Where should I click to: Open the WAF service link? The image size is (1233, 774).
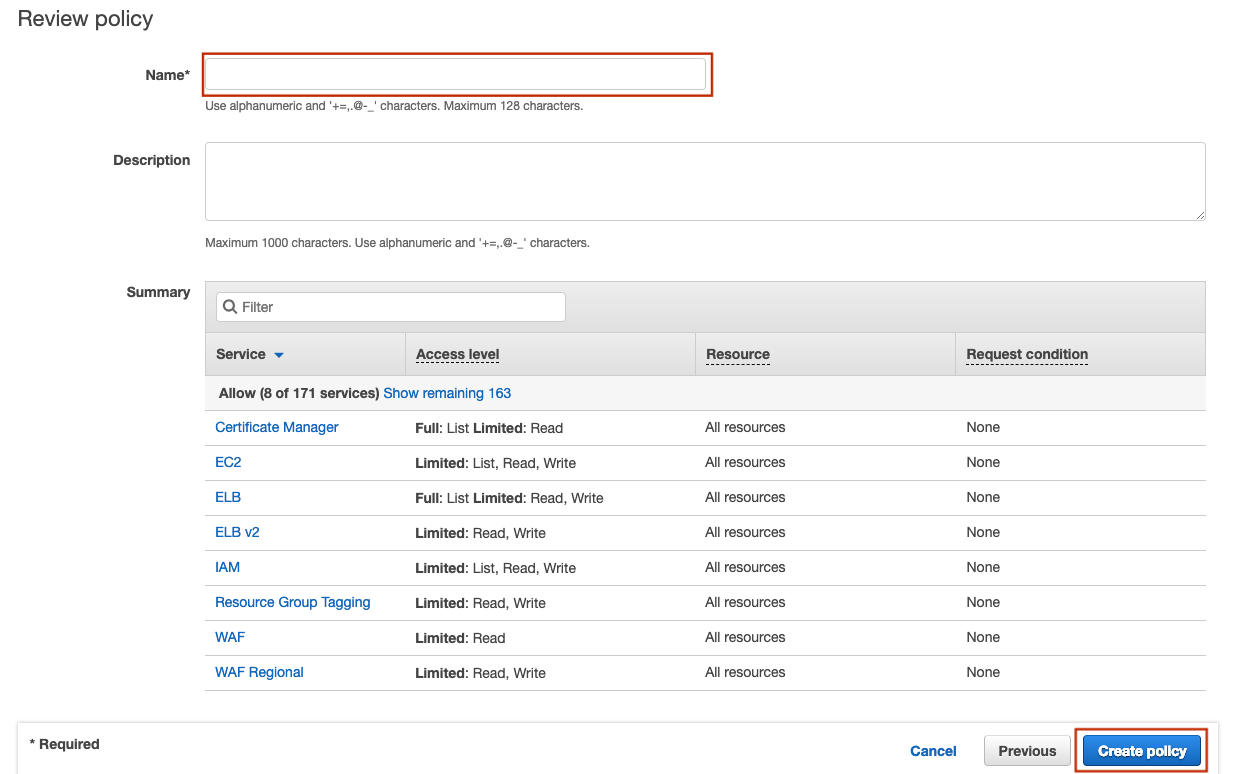pos(229,637)
